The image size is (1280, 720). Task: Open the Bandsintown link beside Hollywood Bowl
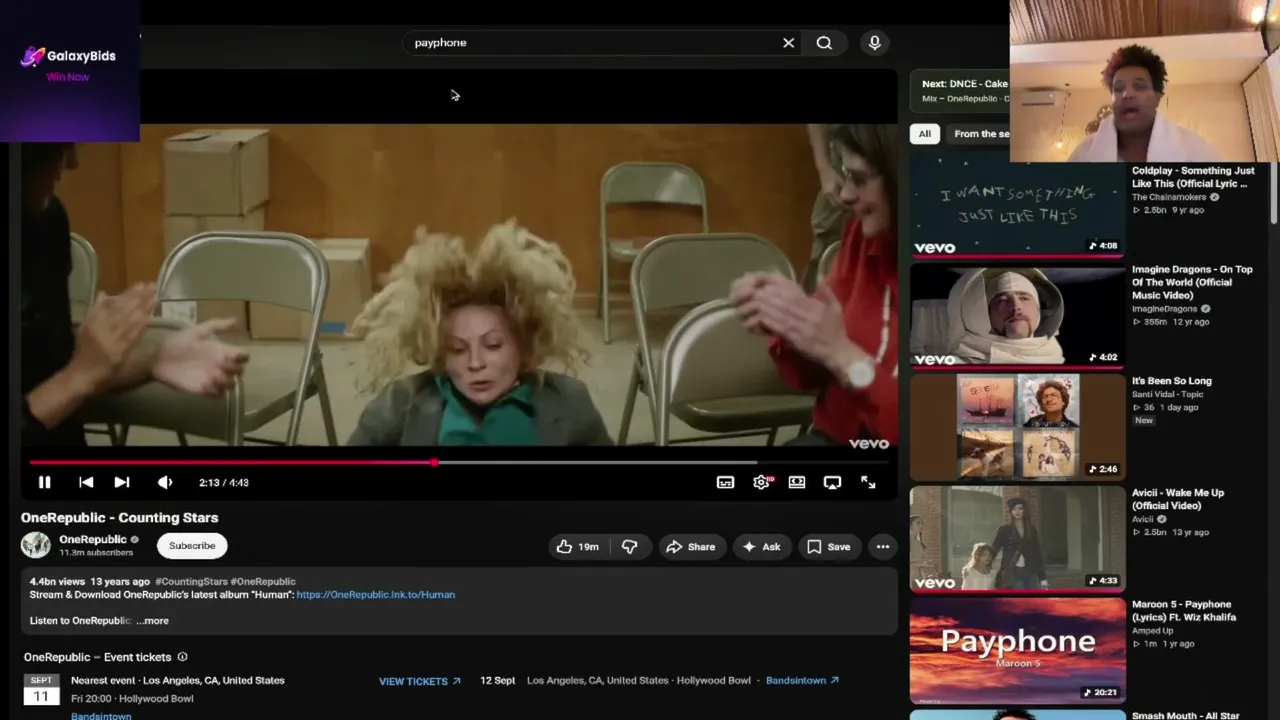point(802,680)
